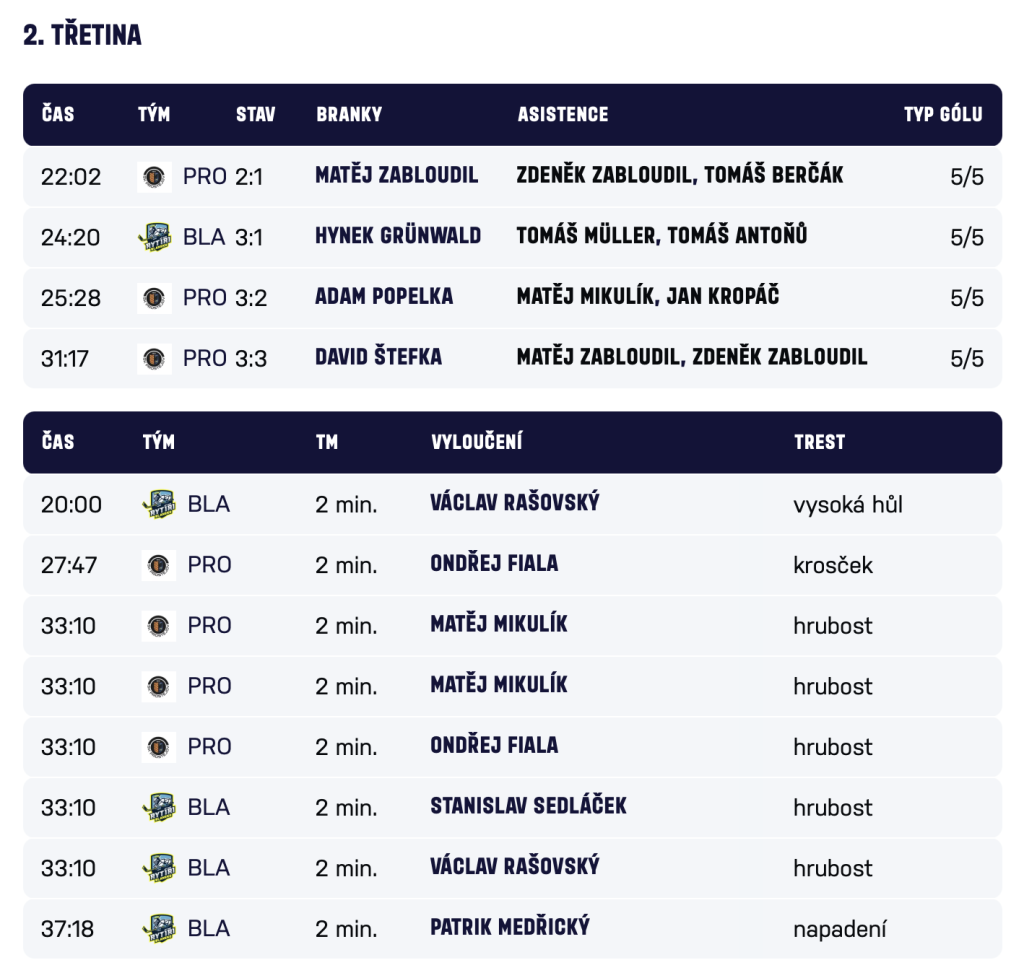Click the TYP GÓLU column header
The height and width of the screenshot is (973, 1024).
[x=942, y=114]
